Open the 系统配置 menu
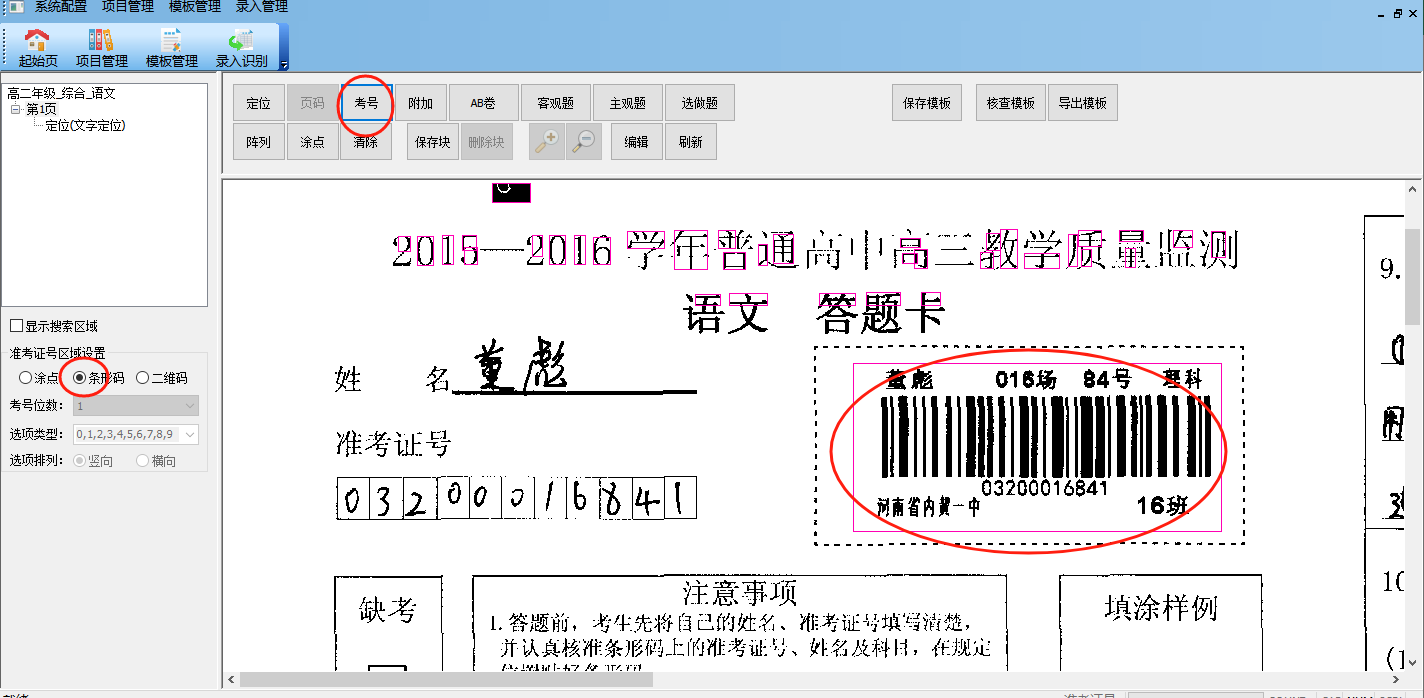1424x698 pixels. tap(60, 7)
